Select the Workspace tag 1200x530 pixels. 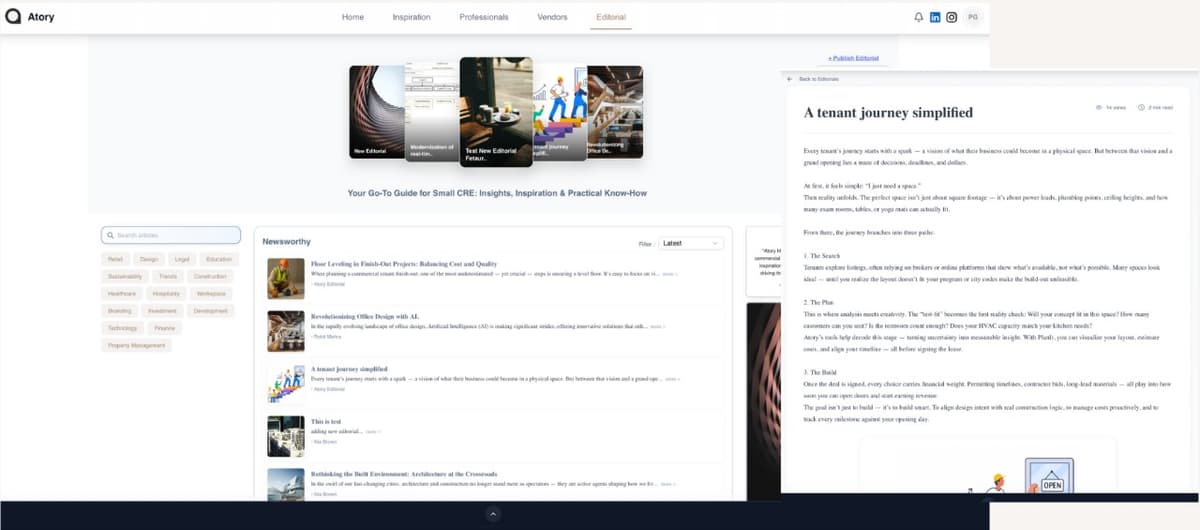pyautogui.click(x=211, y=294)
